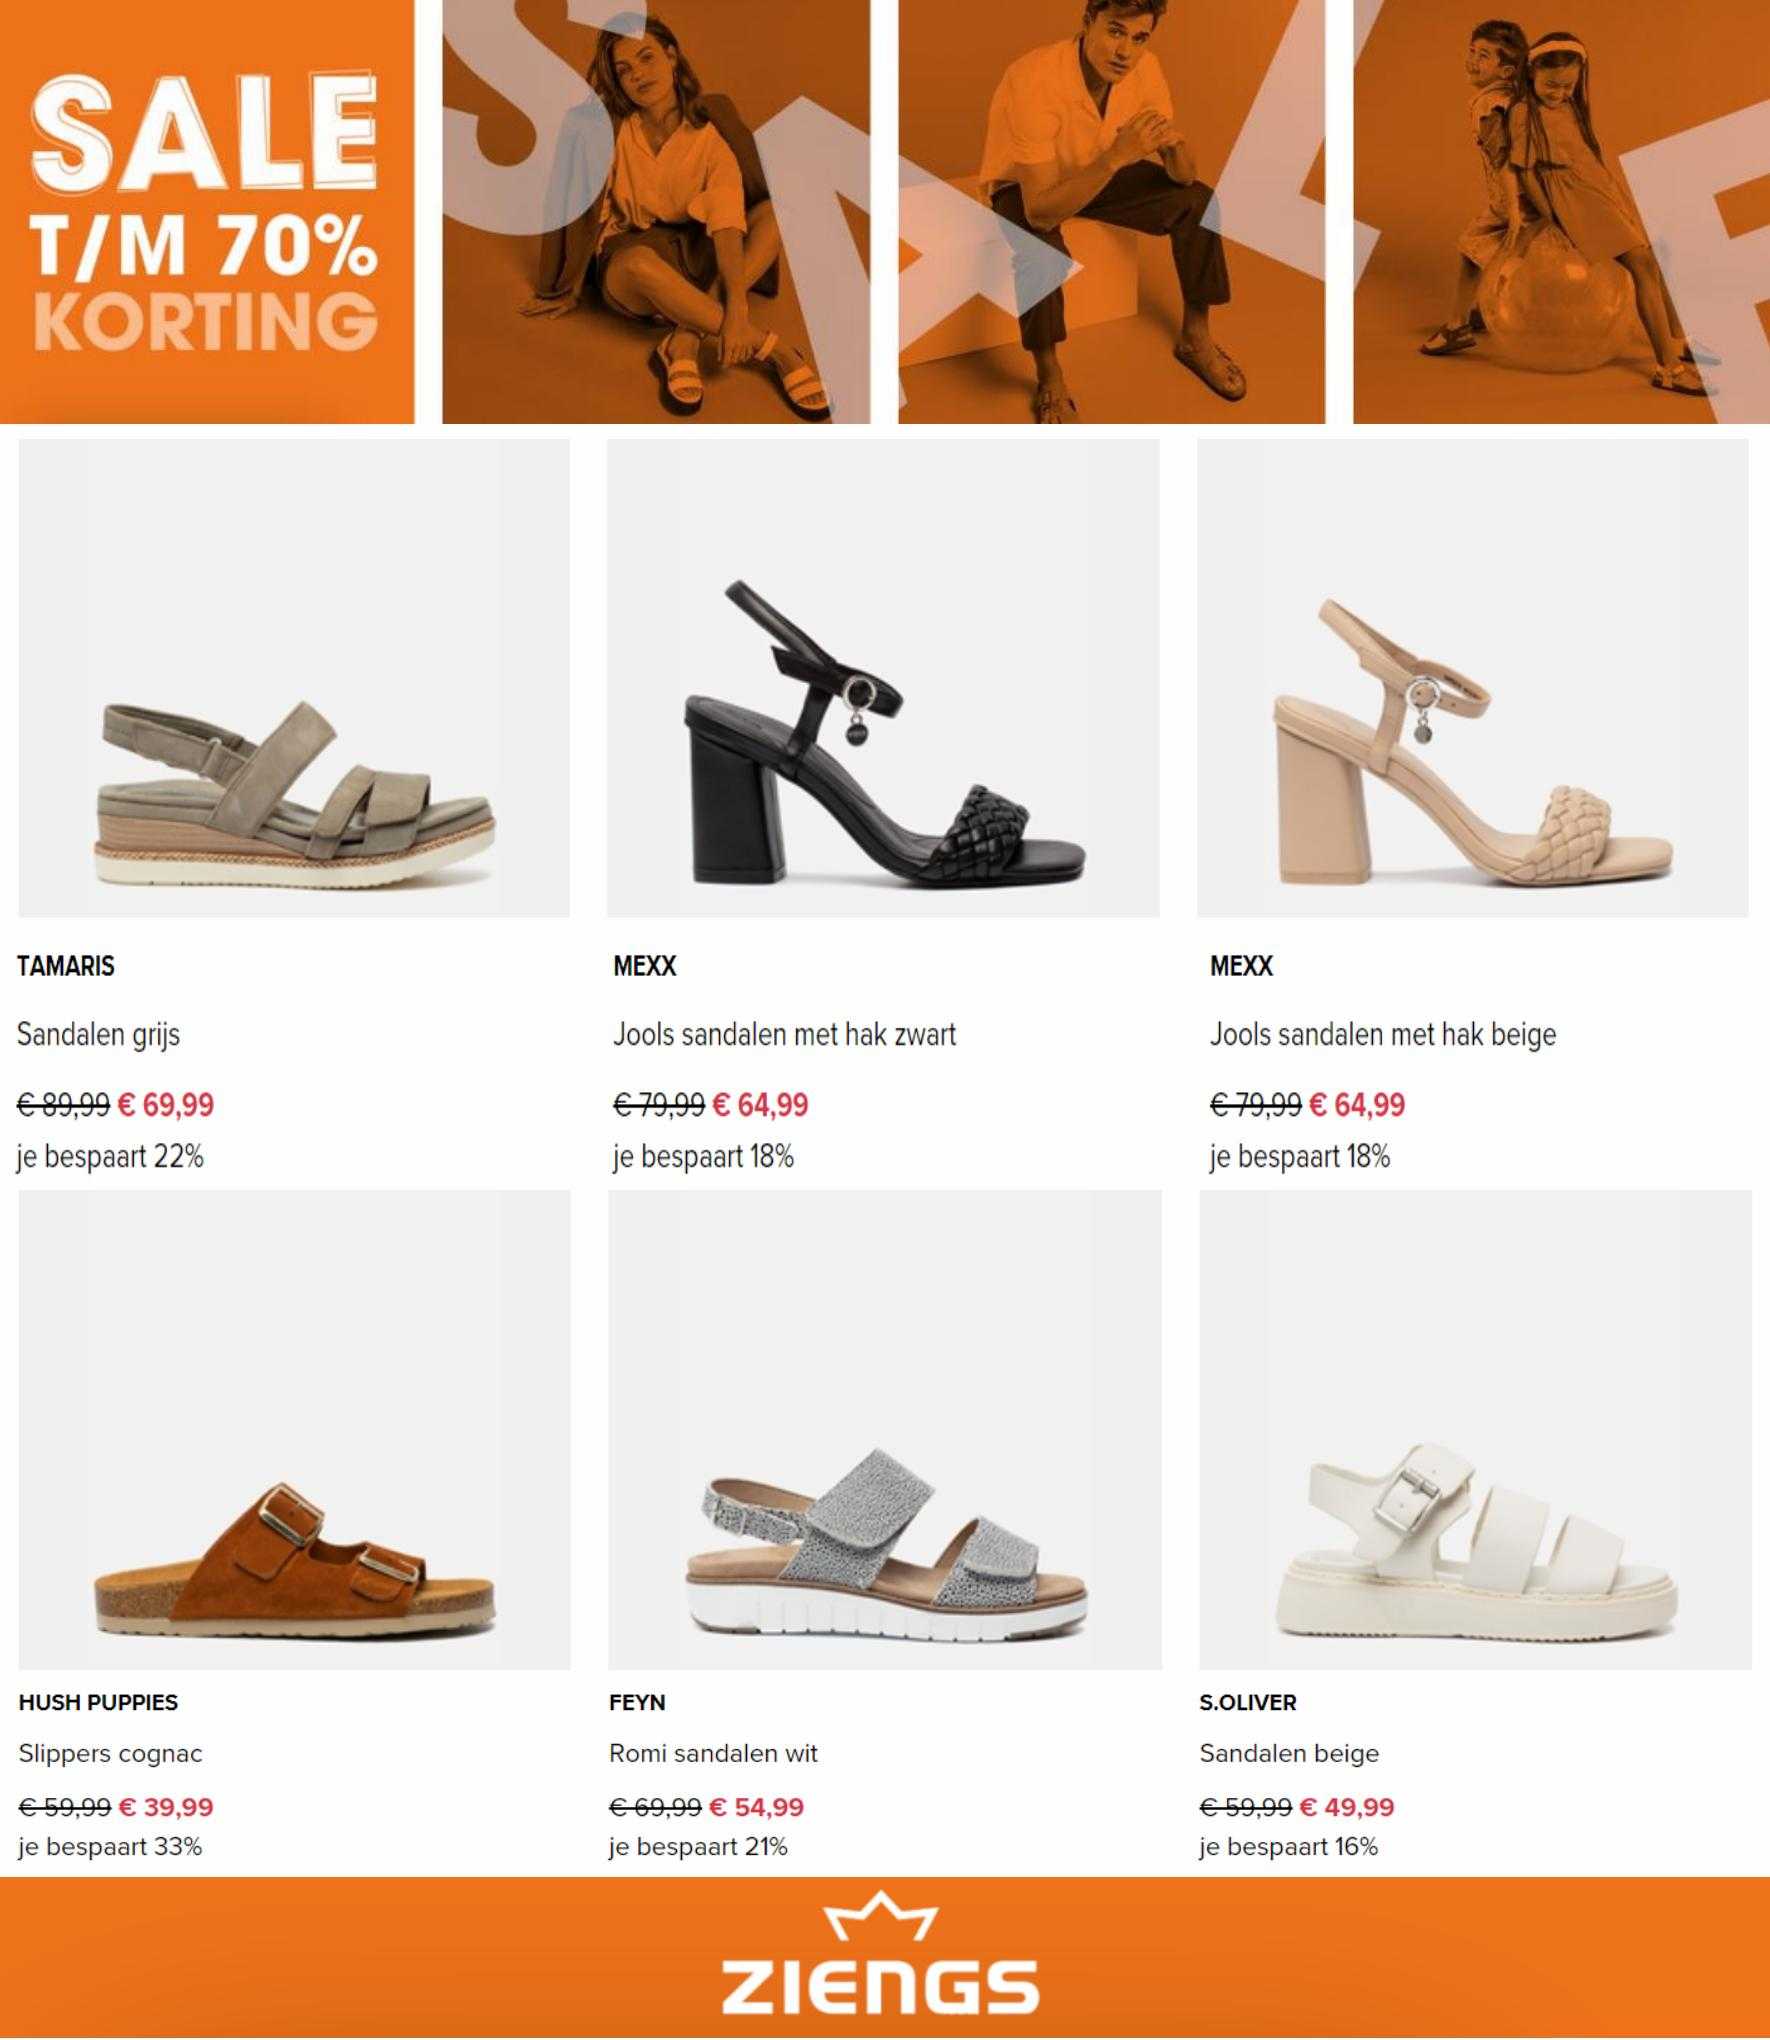Open the black Mexx heeled sandal image

click(883, 678)
